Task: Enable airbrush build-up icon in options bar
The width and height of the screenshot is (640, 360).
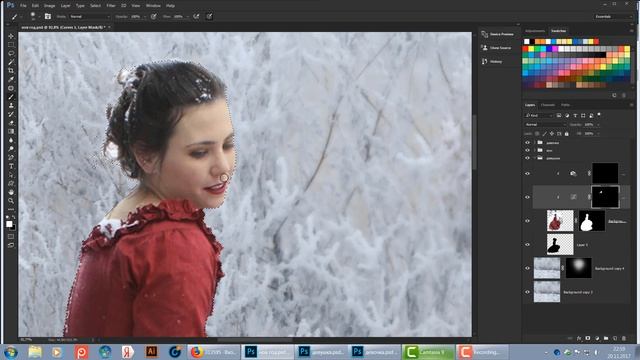Action: pyautogui.click(x=196, y=16)
